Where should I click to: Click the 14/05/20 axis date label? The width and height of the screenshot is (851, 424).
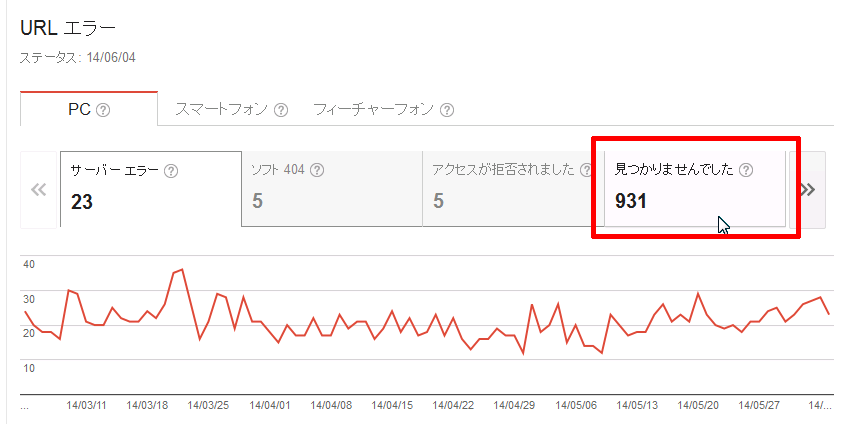click(x=699, y=406)
